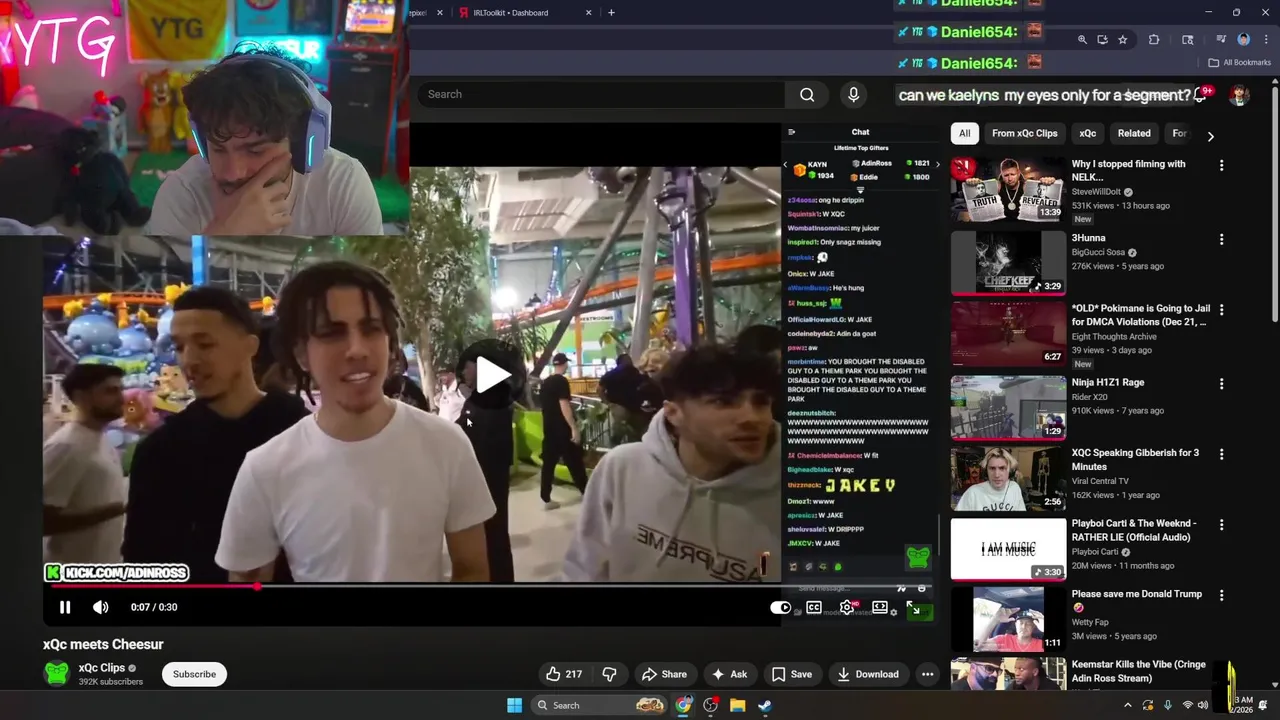Image resolution: width=1280 pixels, height=720 pixels.
Task: Open the player settings gear
Action: 847,607
